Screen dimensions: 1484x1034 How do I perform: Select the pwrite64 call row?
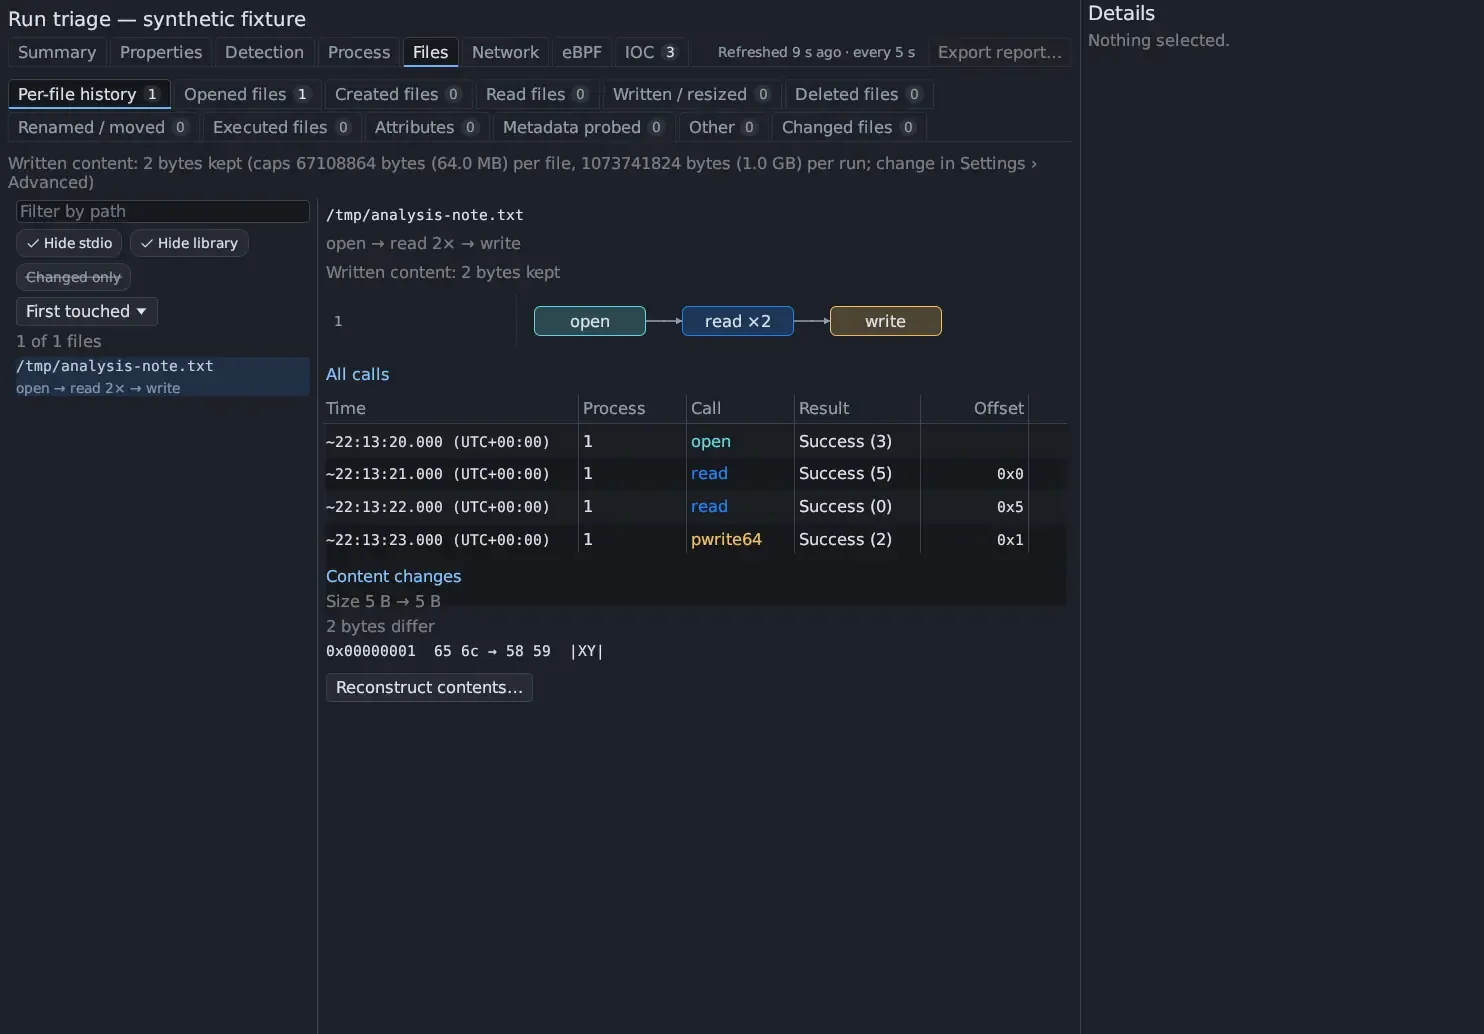tap(696, 540)
